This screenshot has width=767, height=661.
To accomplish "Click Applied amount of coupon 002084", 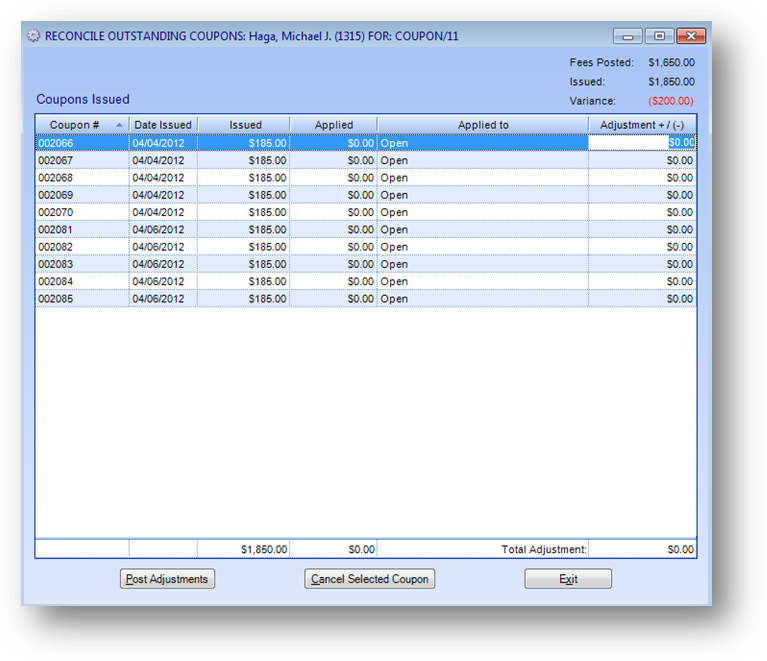I will click(334, 281).
